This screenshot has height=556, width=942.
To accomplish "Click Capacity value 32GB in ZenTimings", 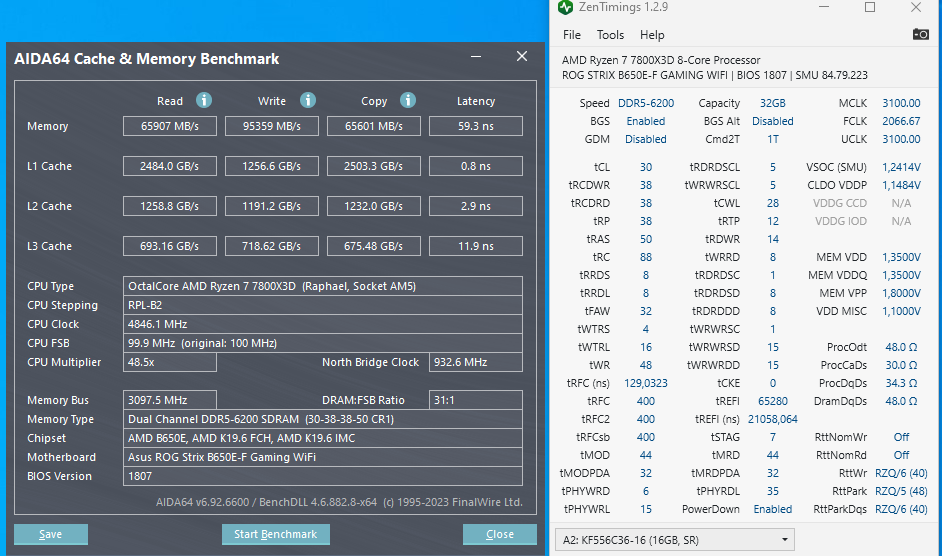I will pos(773,103).
